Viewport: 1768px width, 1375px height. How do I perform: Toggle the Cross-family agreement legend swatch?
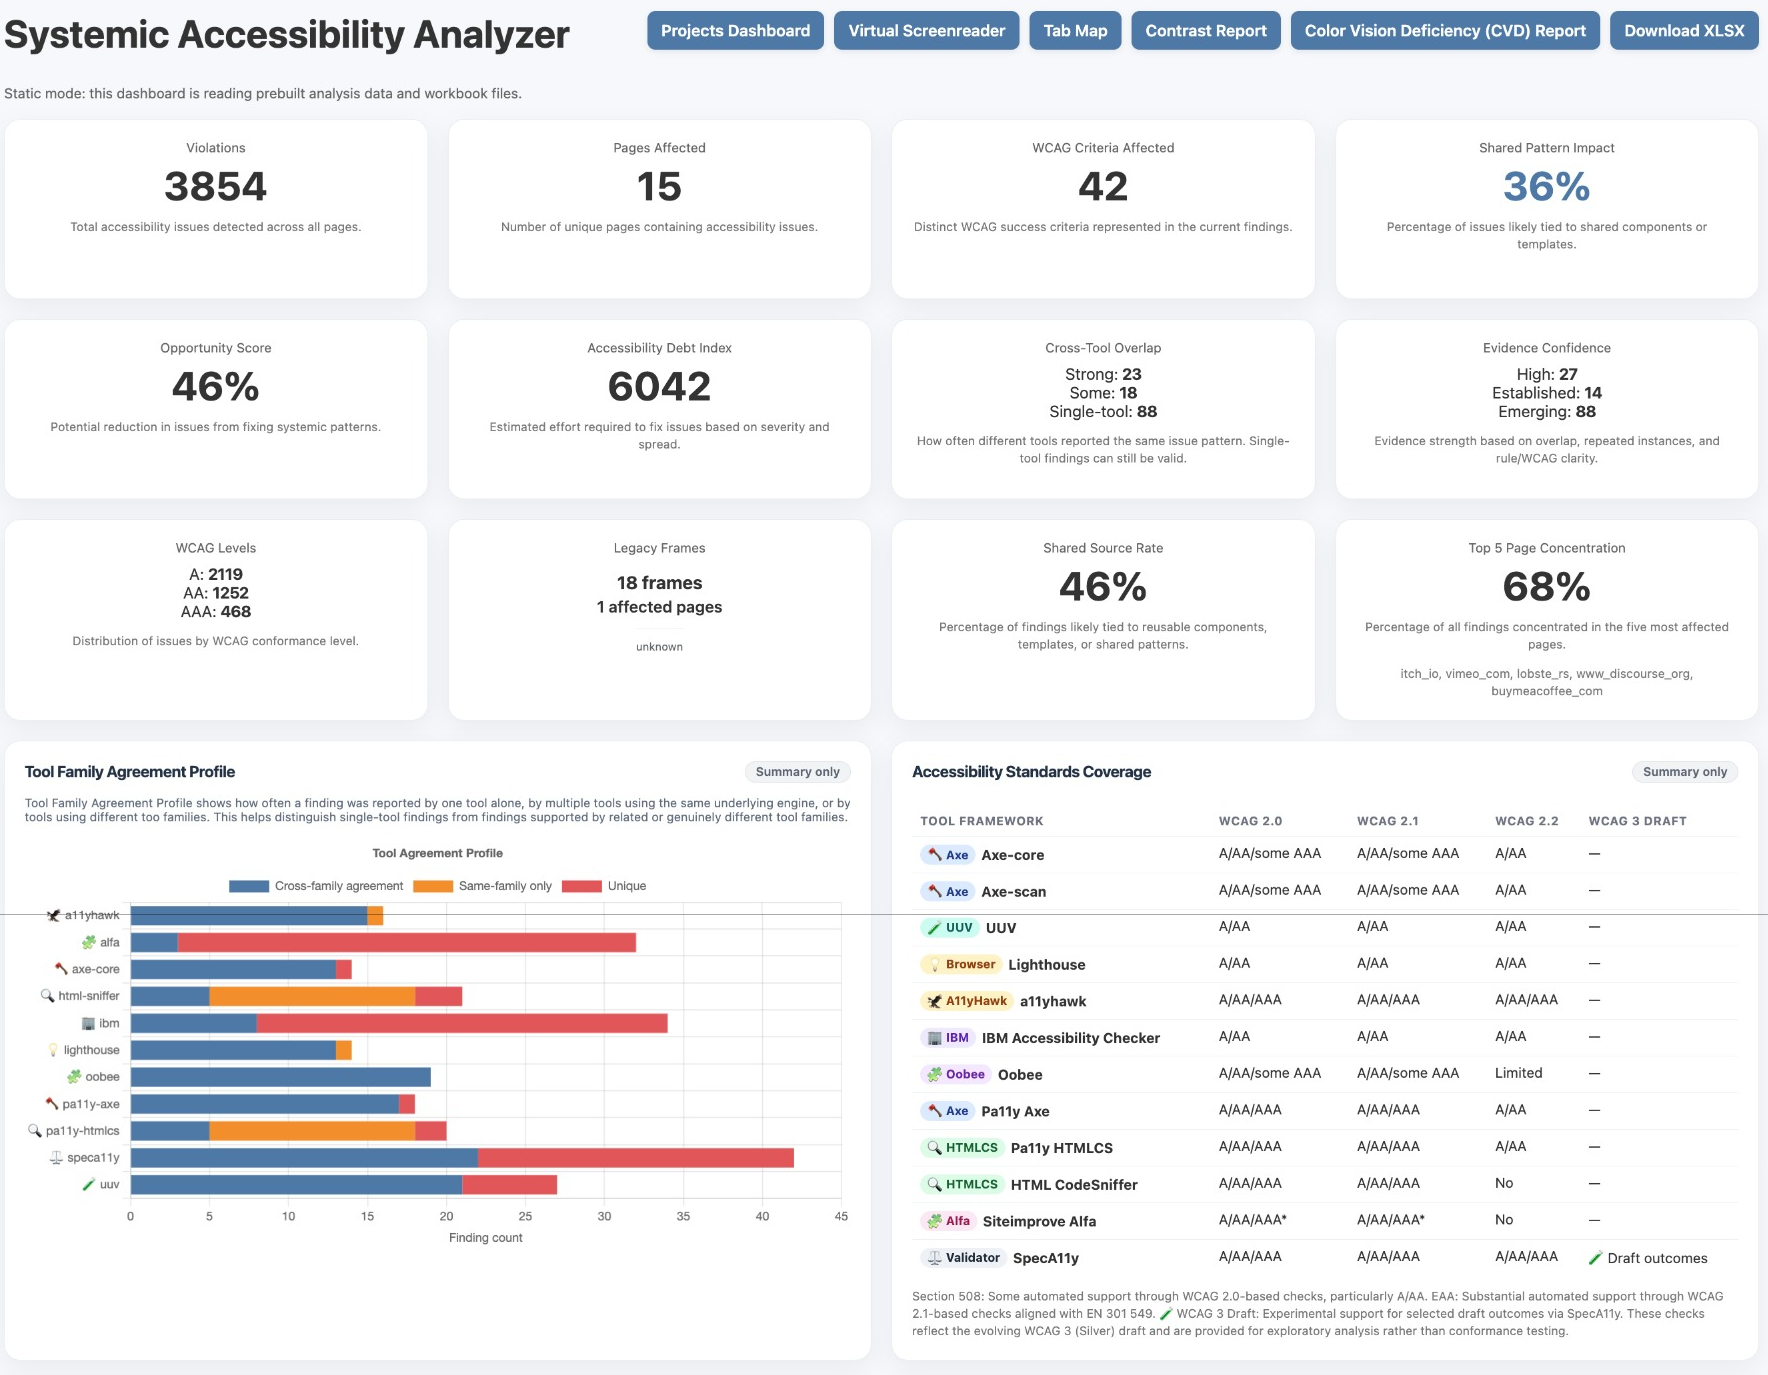pos(249,886)
